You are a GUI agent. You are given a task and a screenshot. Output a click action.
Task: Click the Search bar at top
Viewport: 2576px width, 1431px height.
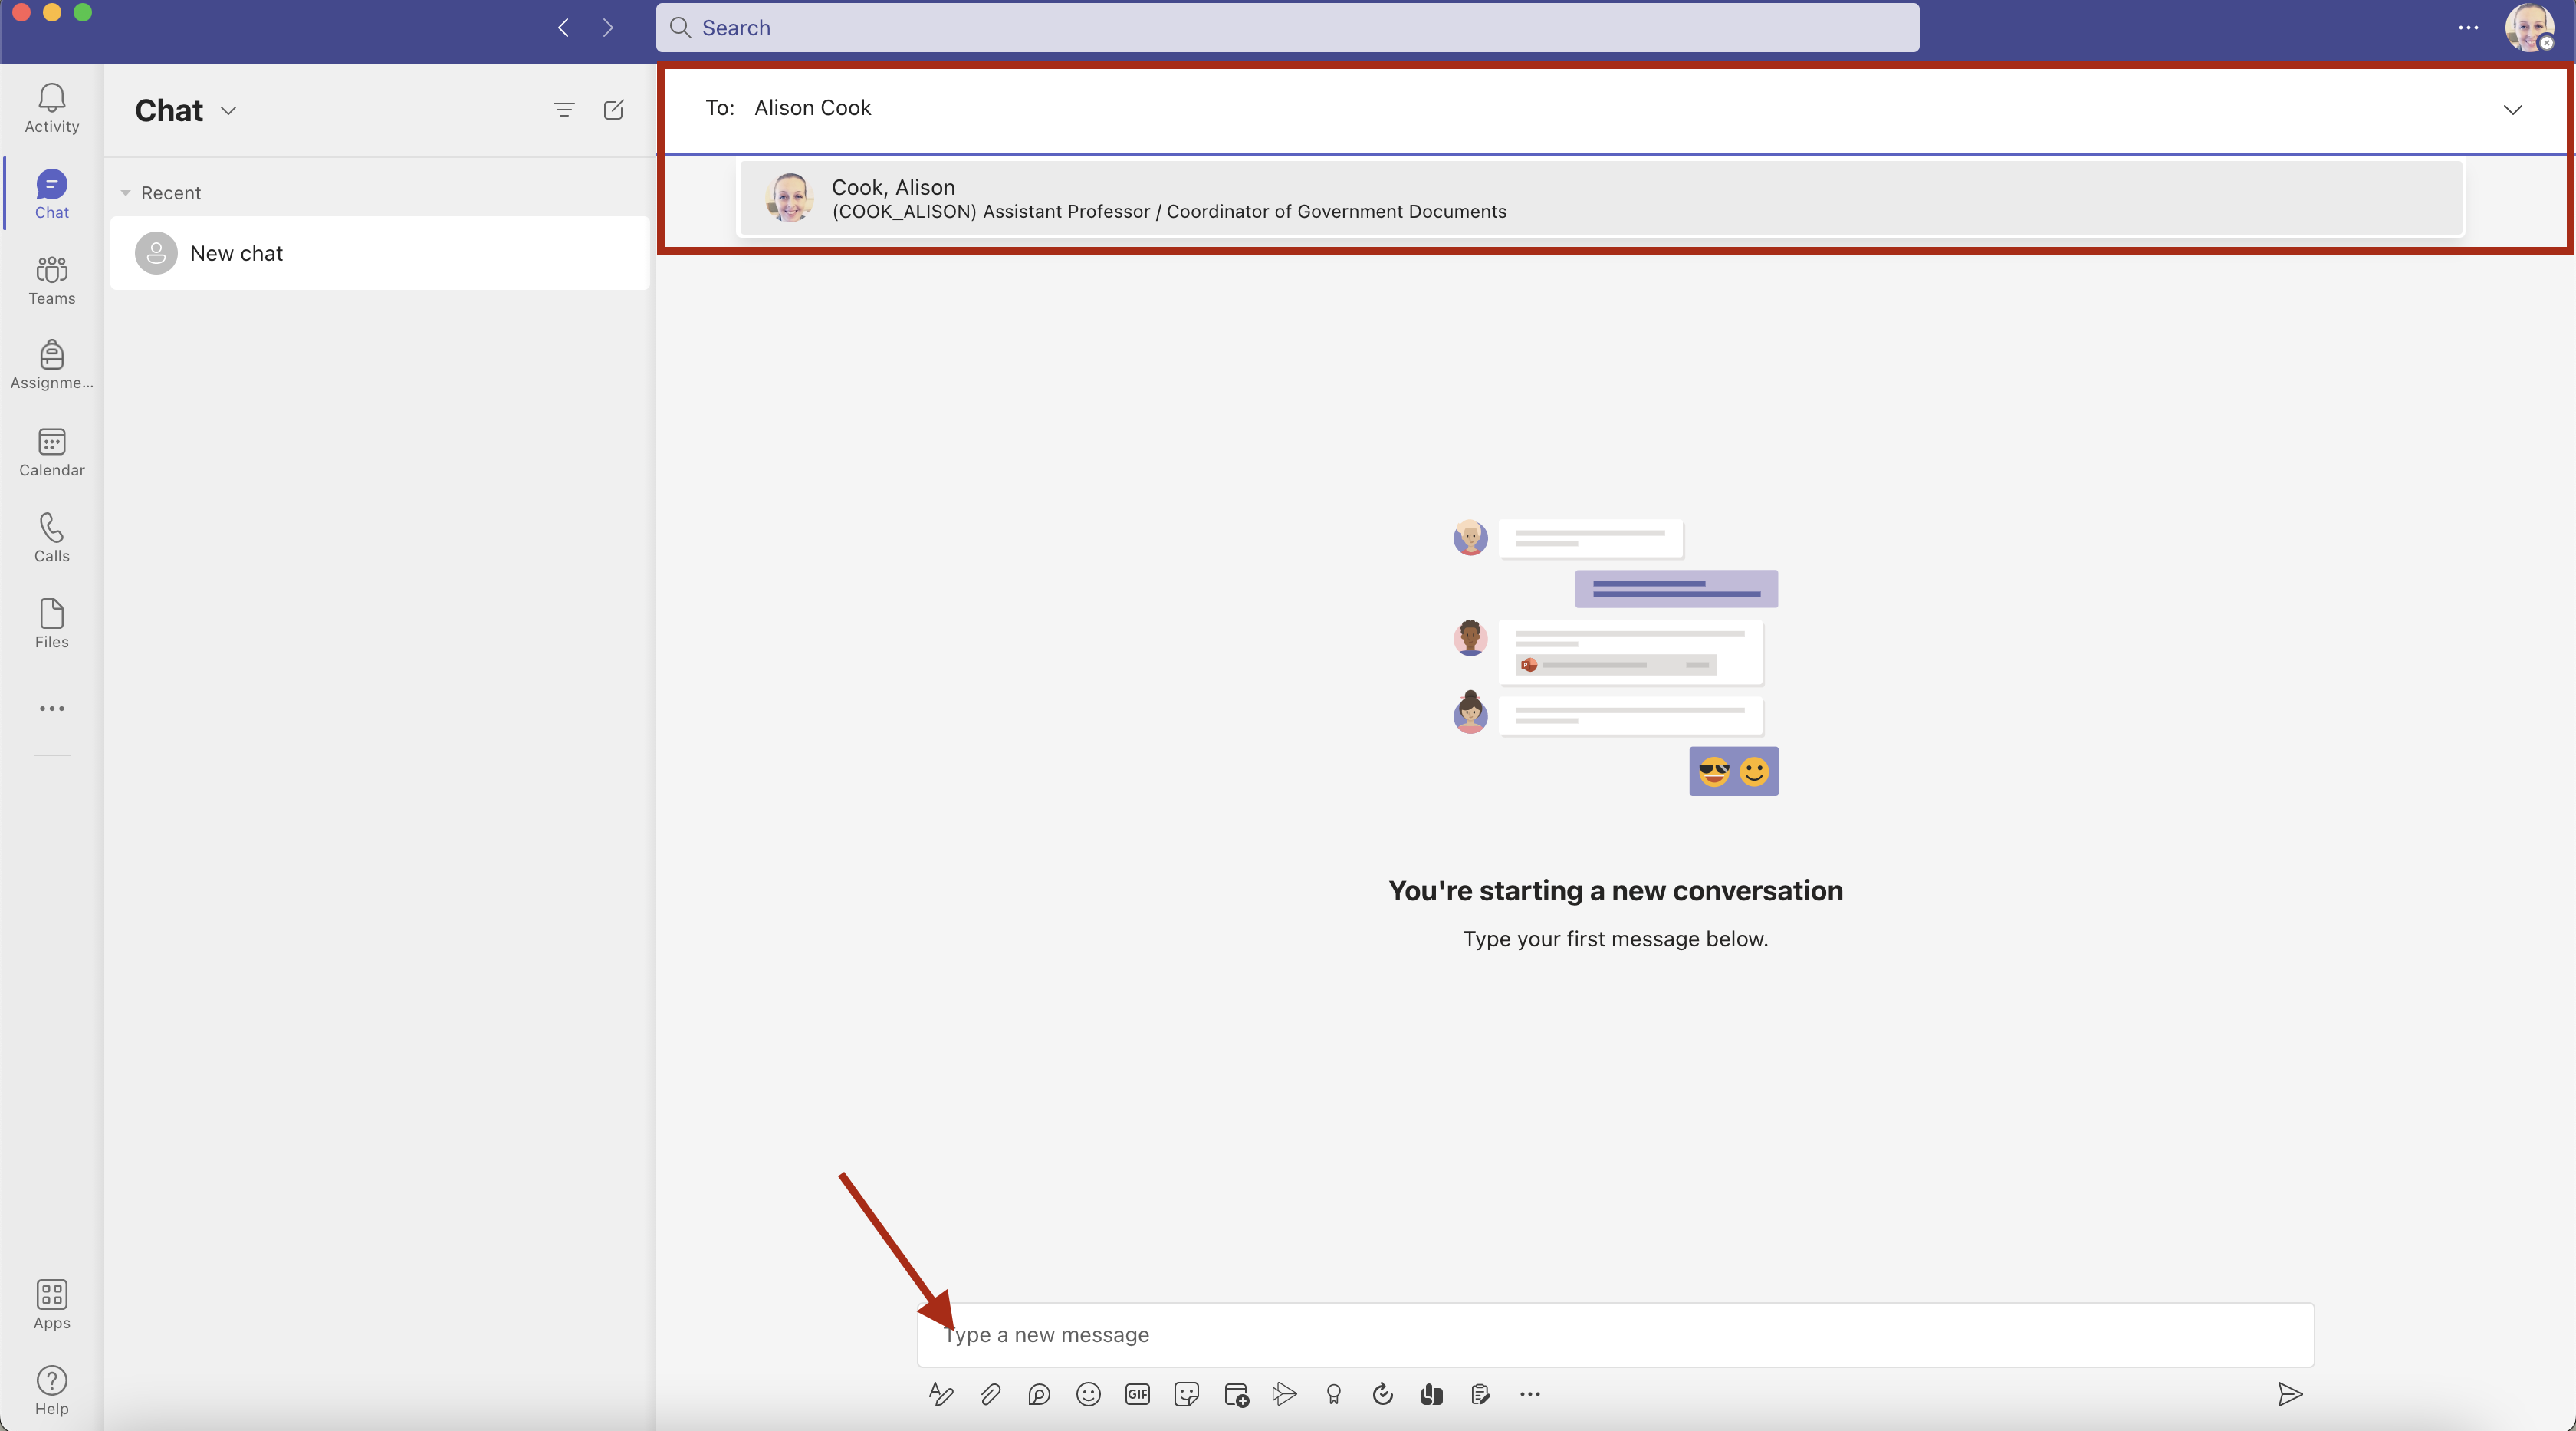coord(1287,27)
